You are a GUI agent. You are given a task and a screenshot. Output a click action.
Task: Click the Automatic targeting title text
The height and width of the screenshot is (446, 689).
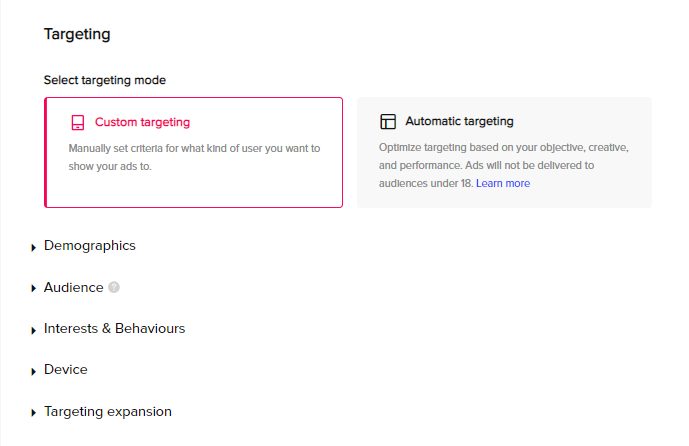coord(459,121)
